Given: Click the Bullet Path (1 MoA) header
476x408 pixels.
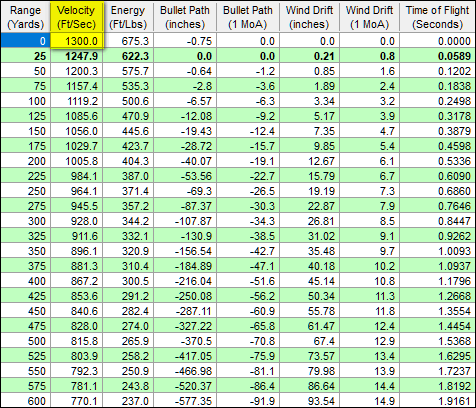Looking at the screenshot, I should pyautogui.click(x=248, y=17).
